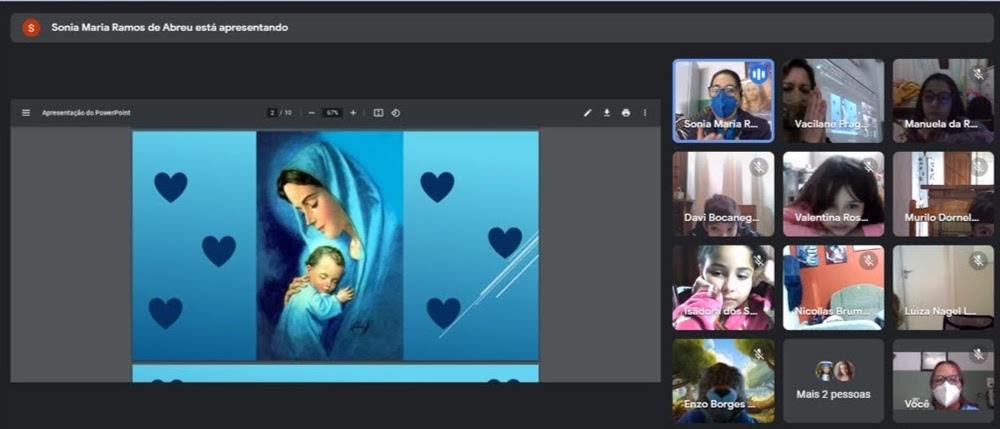Click the muted mic icon on Manuela's tile
This screenshot has height=429, width=1000.
click(978, 75)
